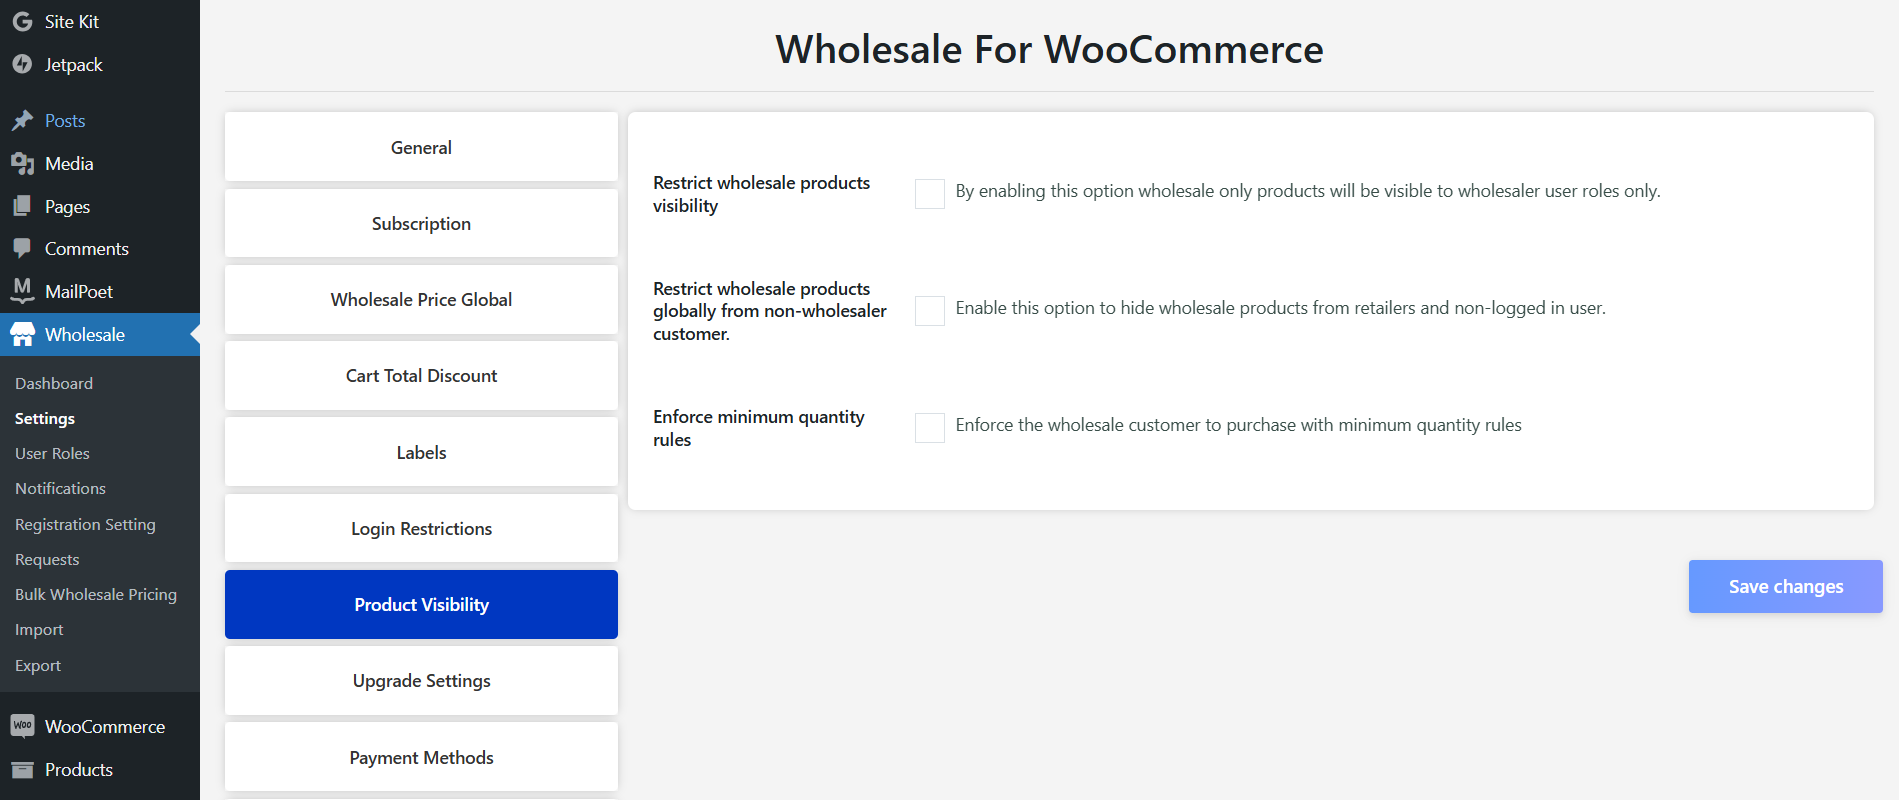Image resolution: width=1899 pixels, height=800 pixels.
Task: Check restrict wholesale products globally option
Action: [929, 311]
